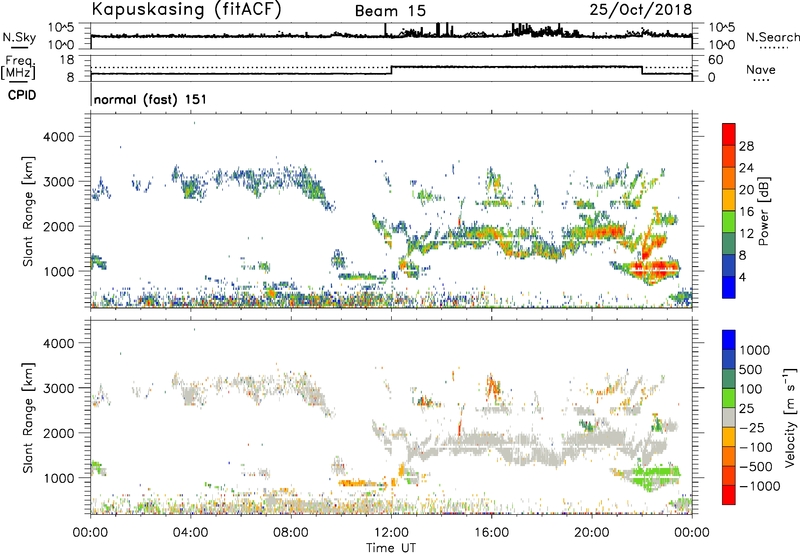Select the '08:00' time tick label
The width and height of the screenshot is (800, 554).
(291, 533)
